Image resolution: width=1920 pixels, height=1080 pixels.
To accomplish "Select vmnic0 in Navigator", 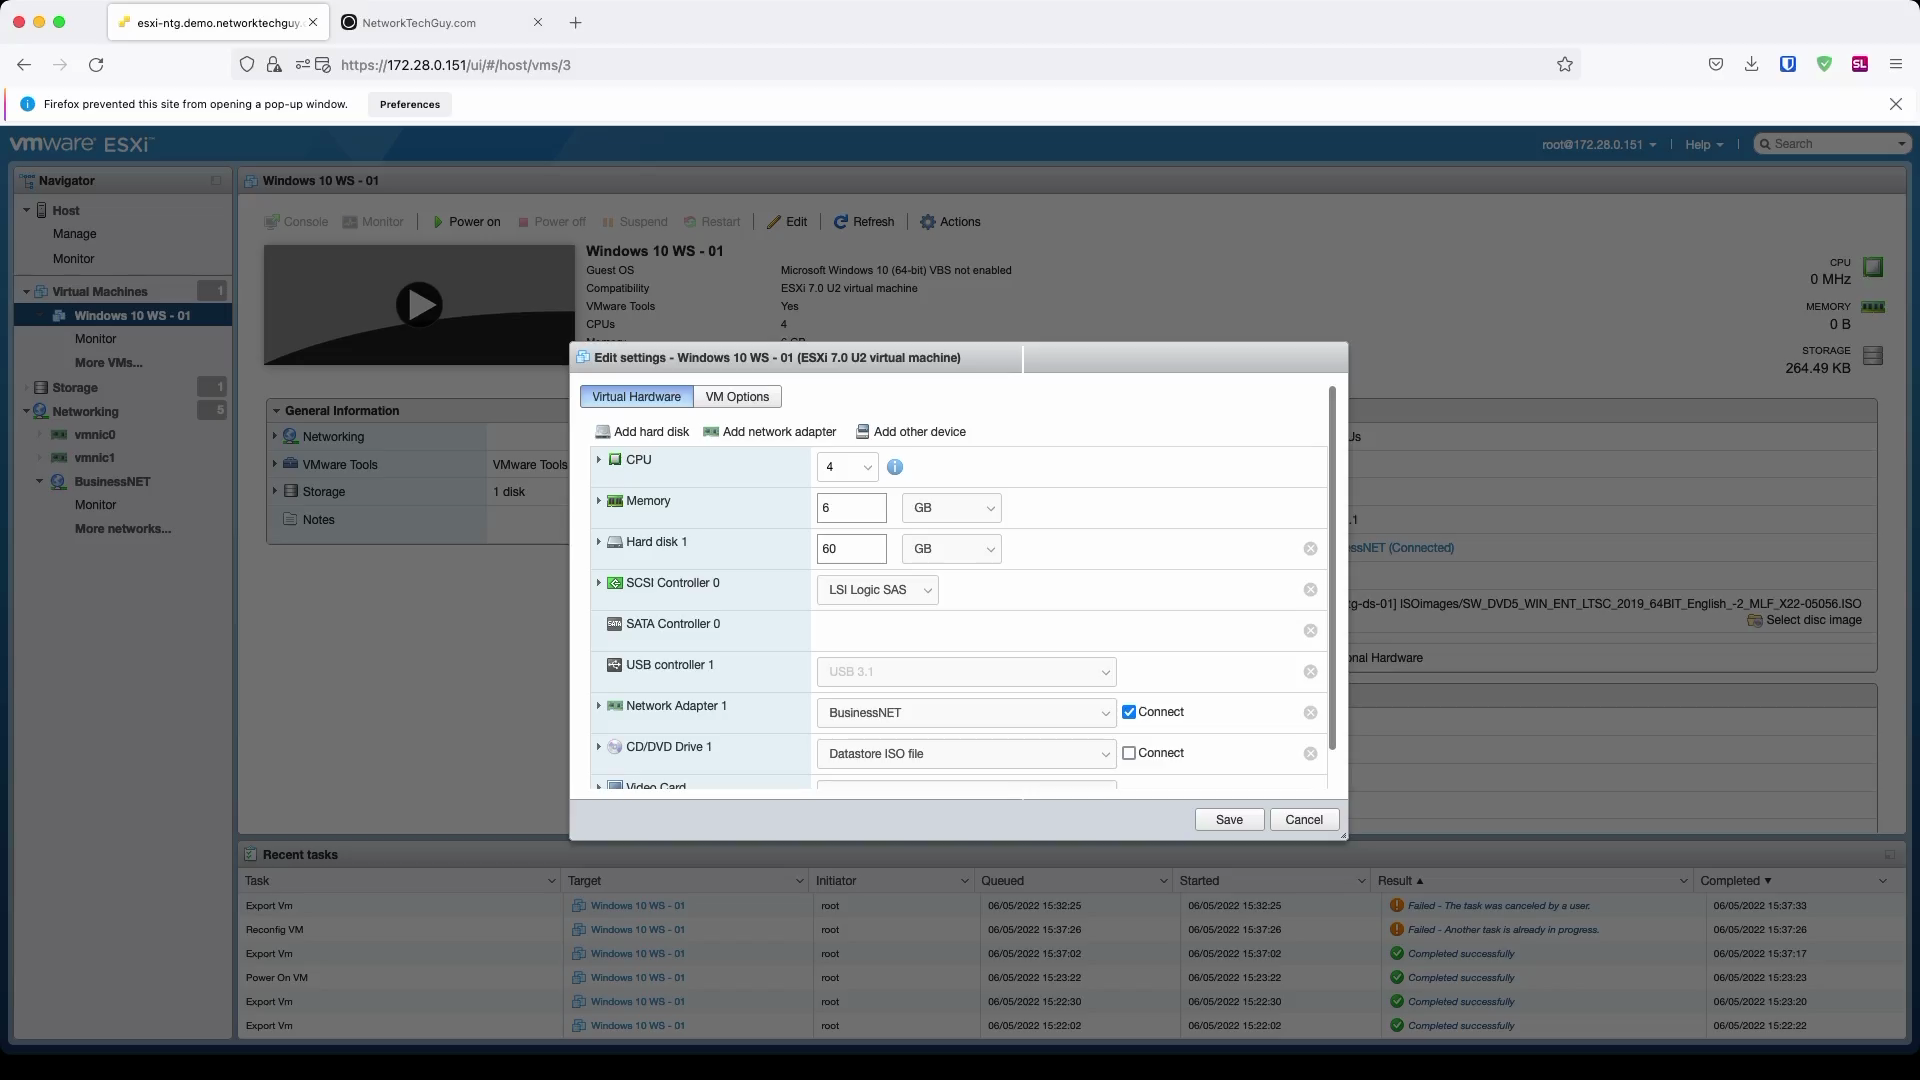I will tap(95, 435).
